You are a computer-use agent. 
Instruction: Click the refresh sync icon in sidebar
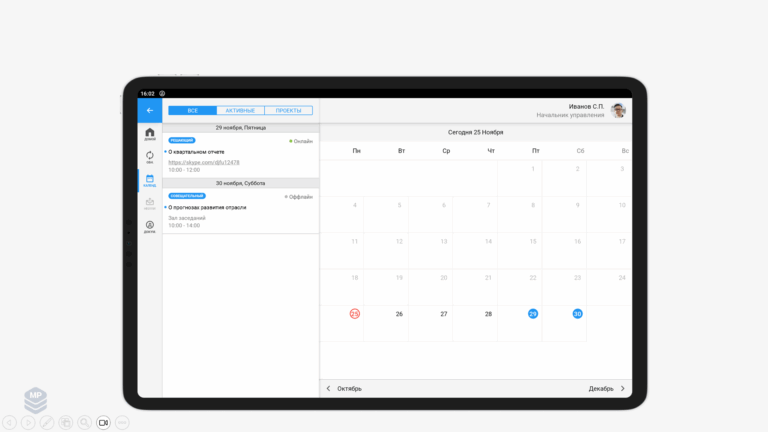(x=150, y=156)
